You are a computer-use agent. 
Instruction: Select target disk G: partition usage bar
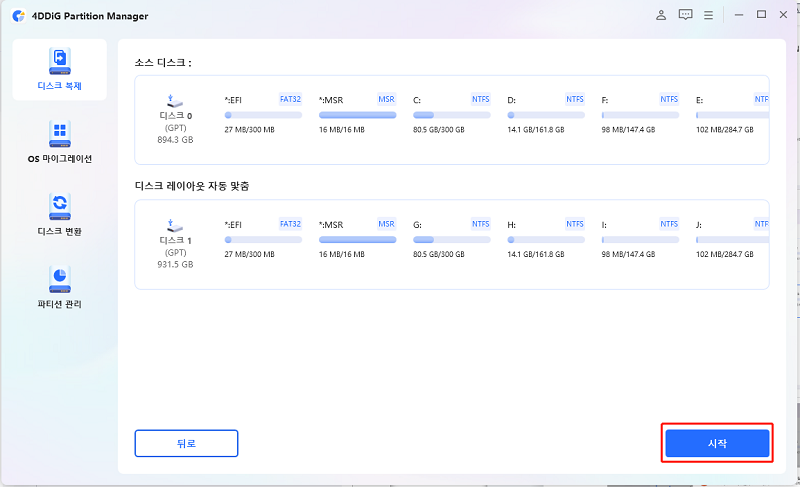click(452, 240)
